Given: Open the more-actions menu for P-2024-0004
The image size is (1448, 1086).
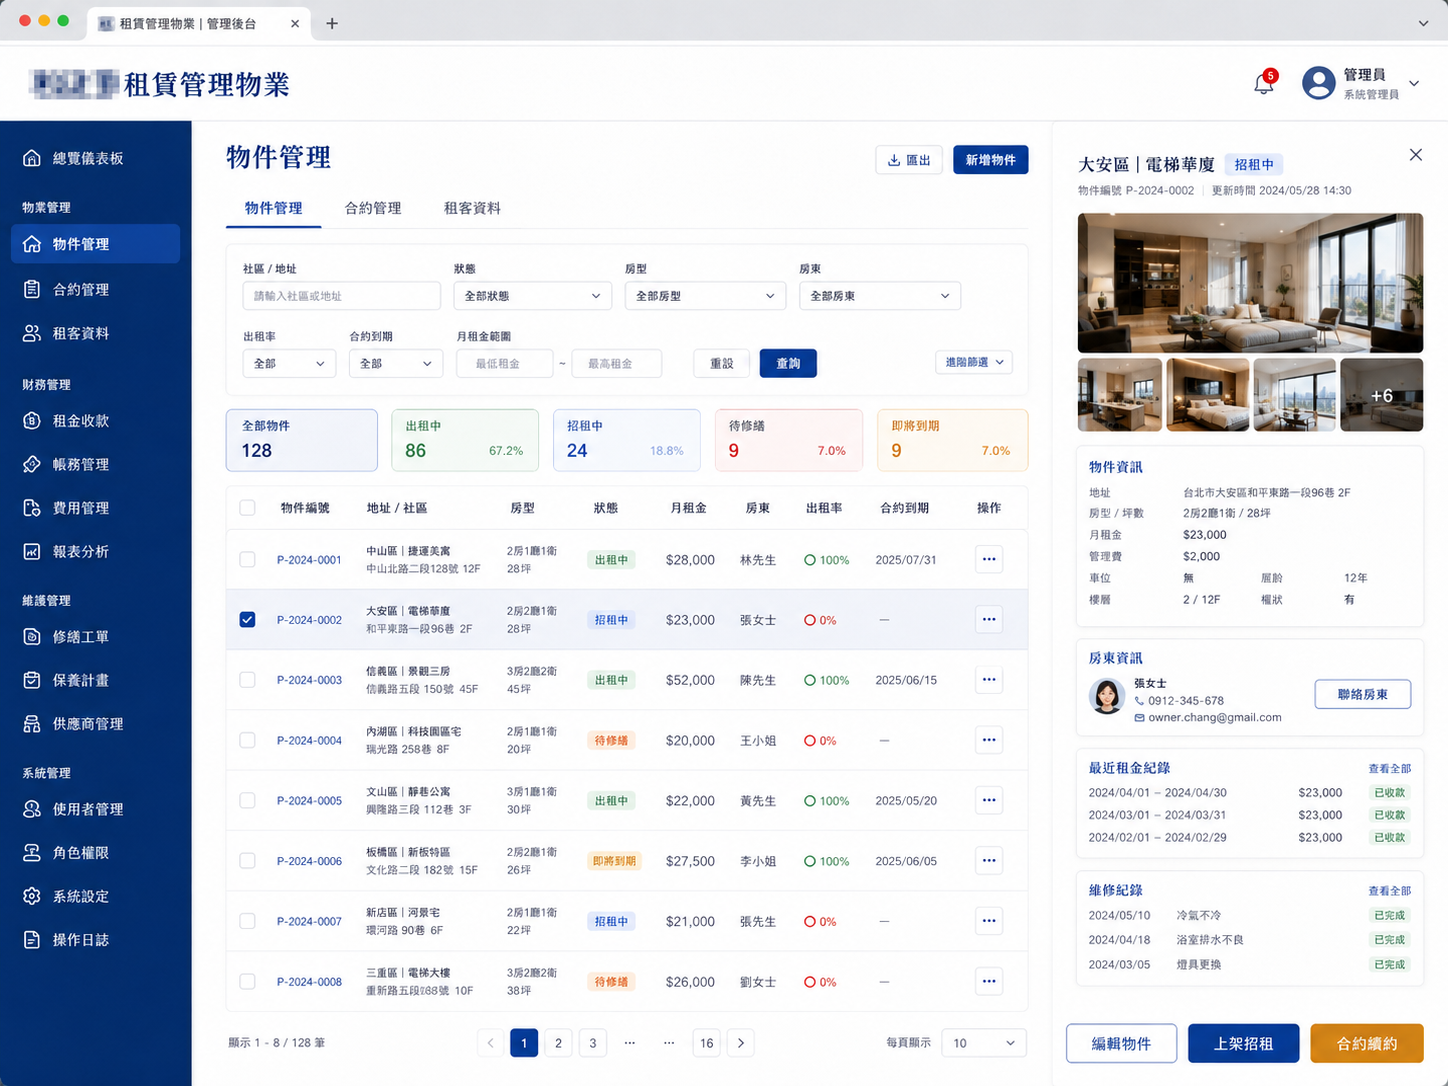Looking at the screenshot, I should [x=989, y=740].
